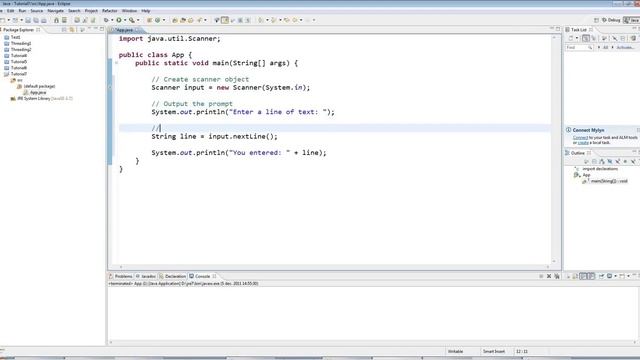This screenshot has width=640, height=360.
Task: Click the editor vertical scrollbar
Action: coord(554,149)
